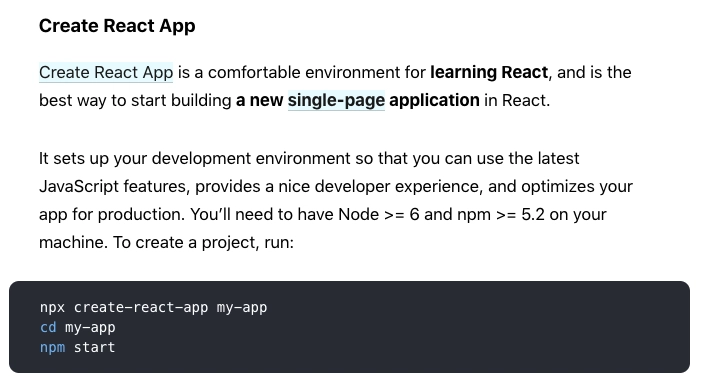The width and height of the screenshot is (701, 390).
Task: Click the words development environment
Action: [251, 159]
